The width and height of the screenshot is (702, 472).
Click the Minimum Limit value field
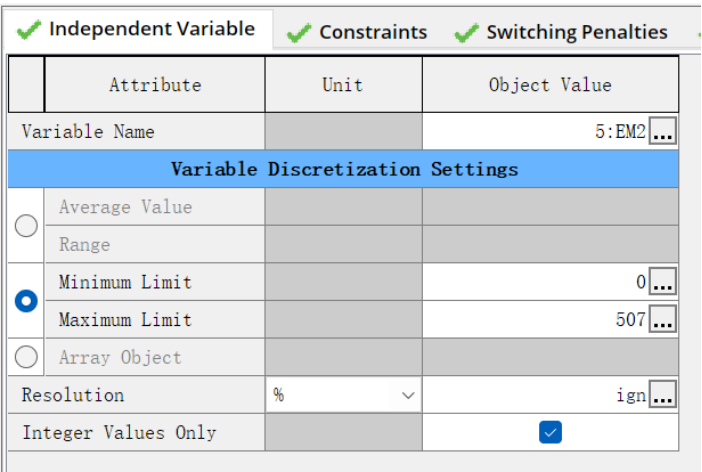coord(536,283)
